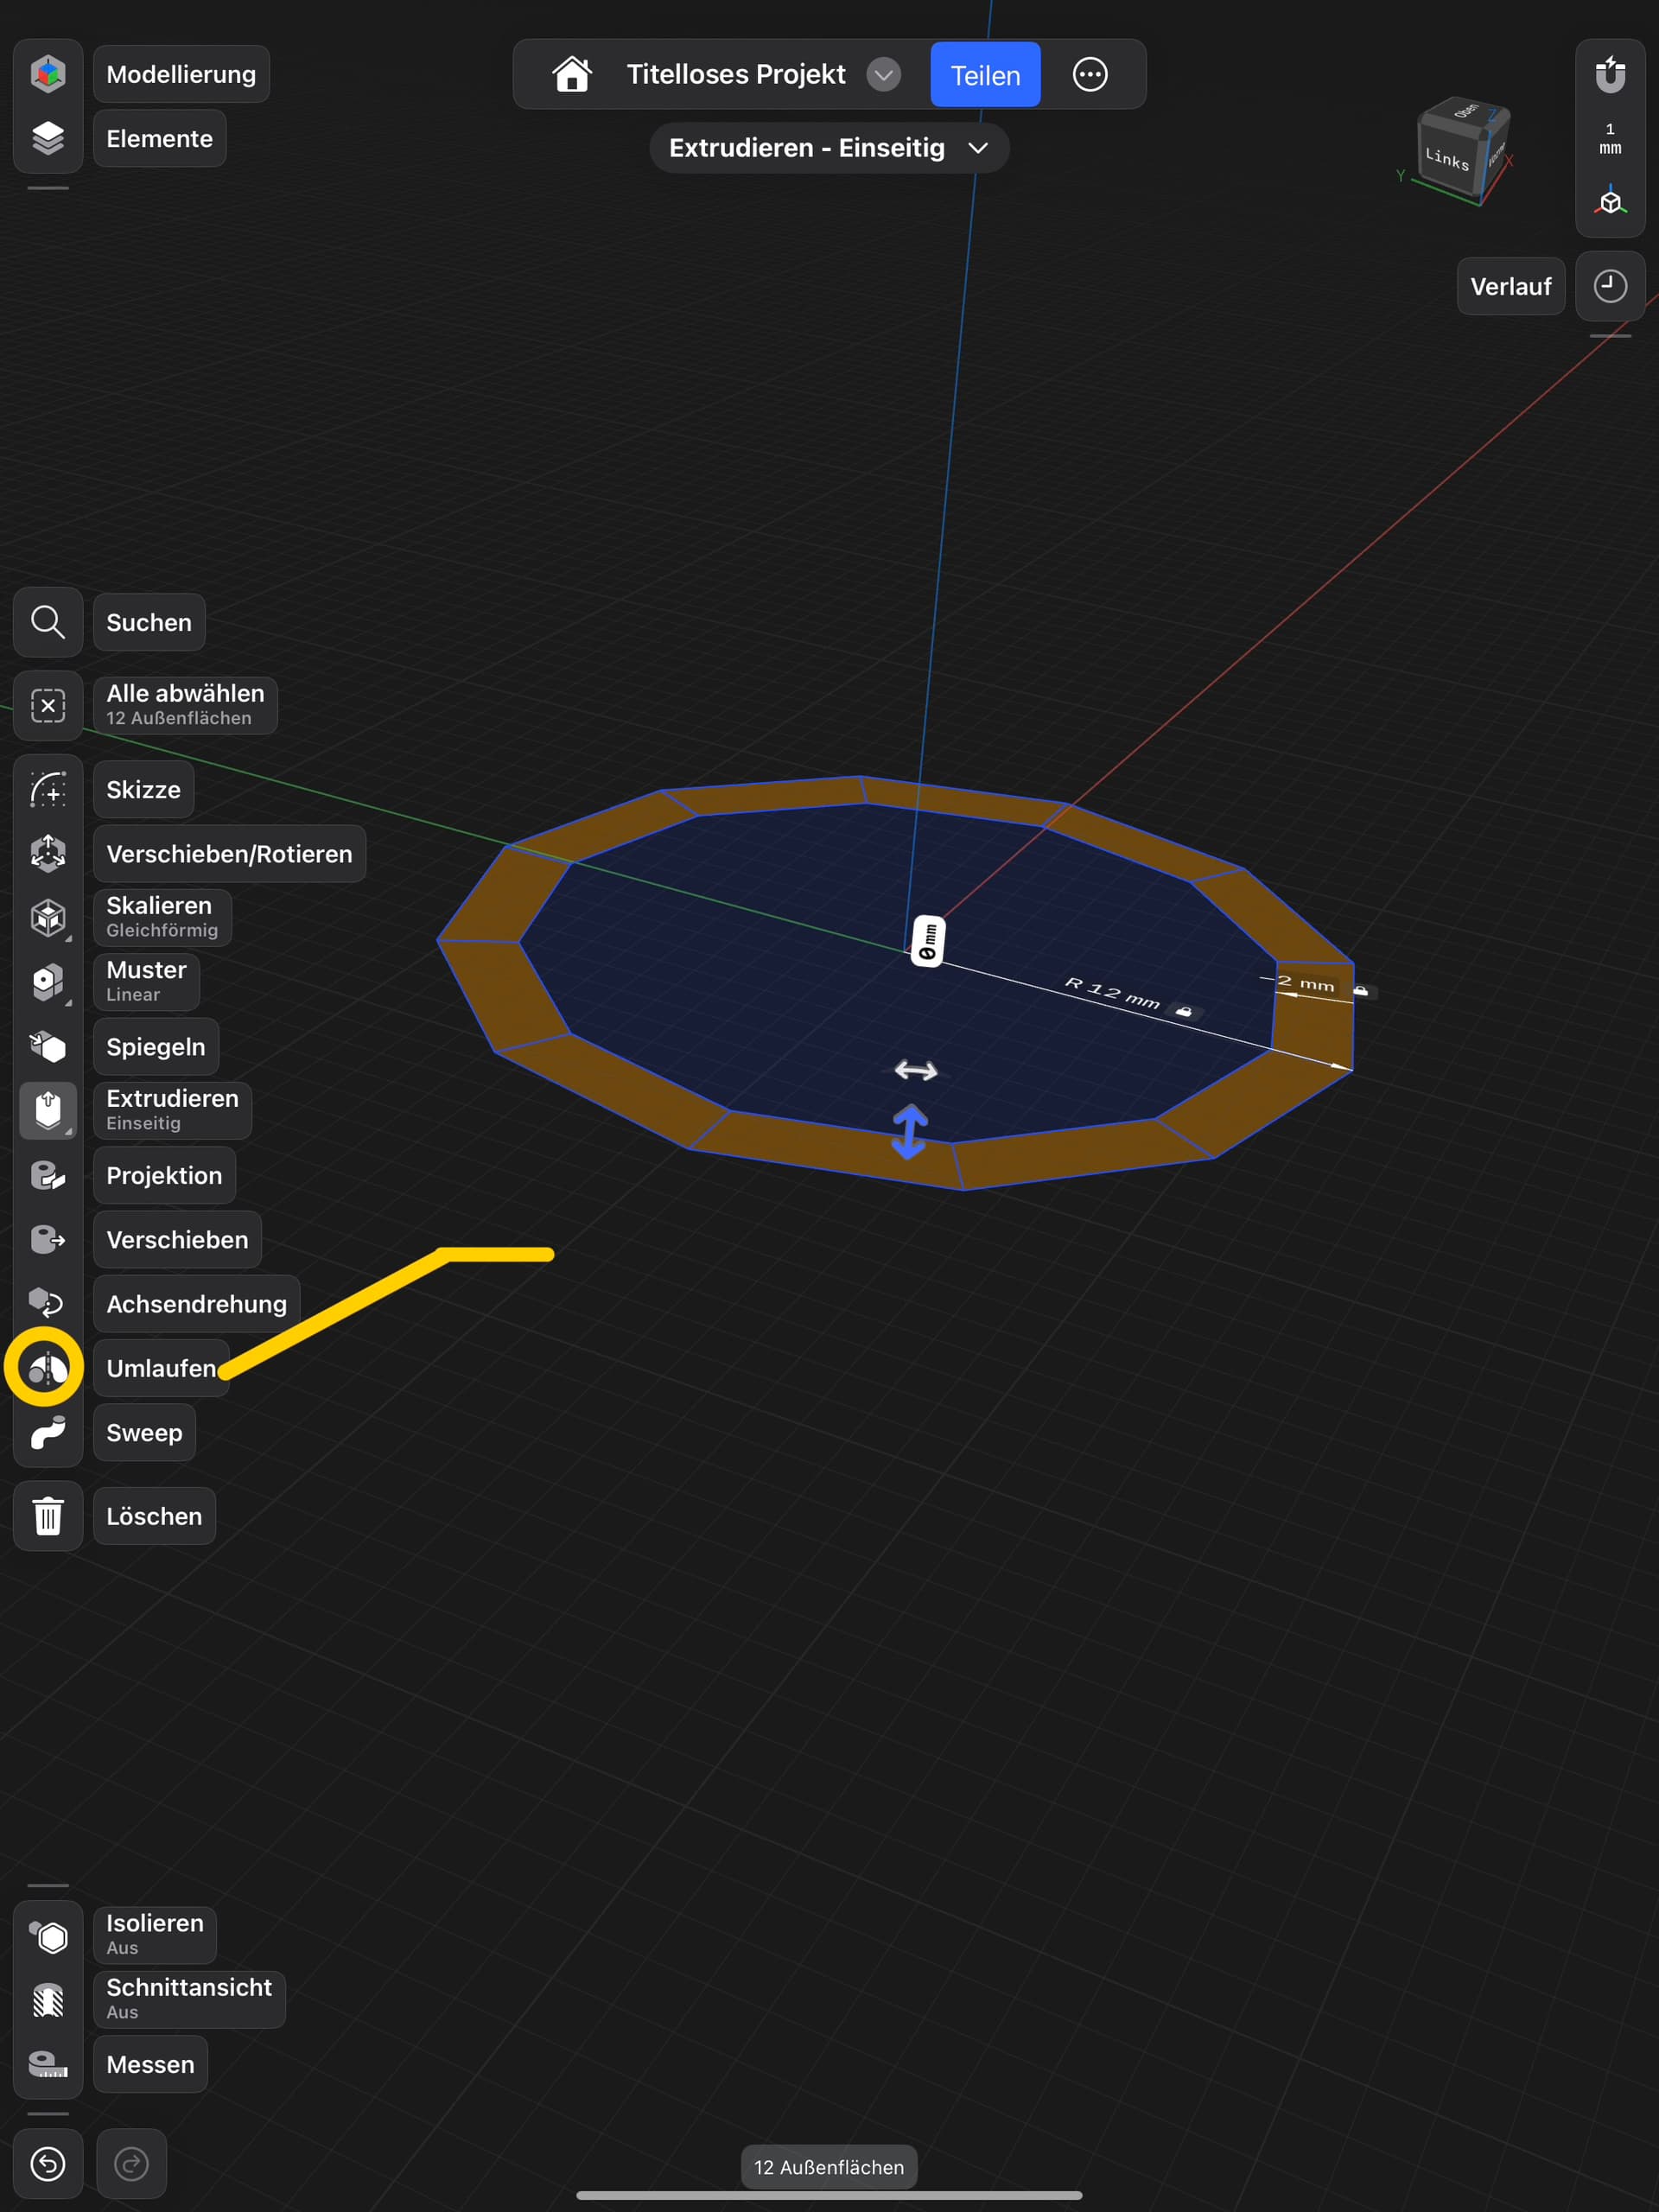Toggle Schnittansicht section view icon
Screen dimensions: 1659x2212
pyautogui.click(x=48, y=2000)
